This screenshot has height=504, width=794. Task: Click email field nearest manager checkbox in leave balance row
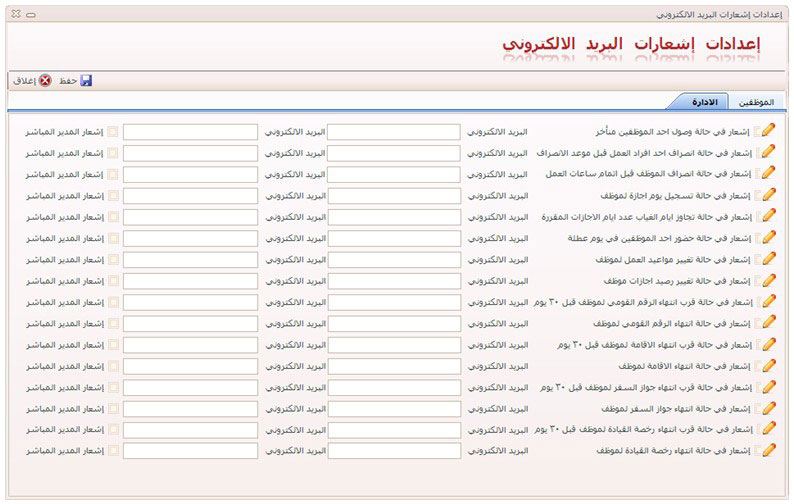click(x=190, y=281)
